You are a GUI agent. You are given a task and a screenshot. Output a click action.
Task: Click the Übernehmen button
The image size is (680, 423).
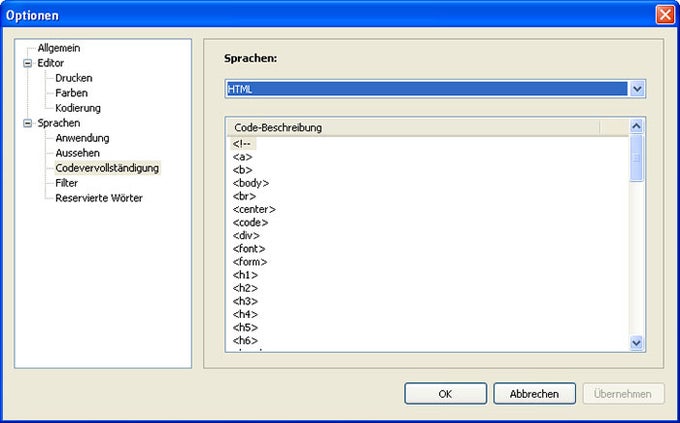point(623,393)
